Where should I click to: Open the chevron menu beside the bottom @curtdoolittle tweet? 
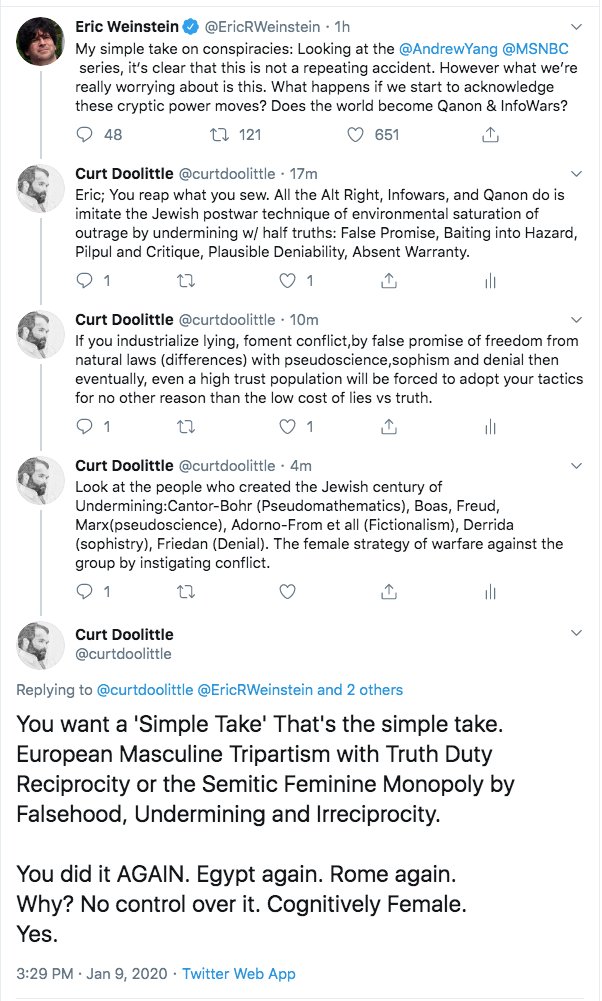[x=575, y=634]
